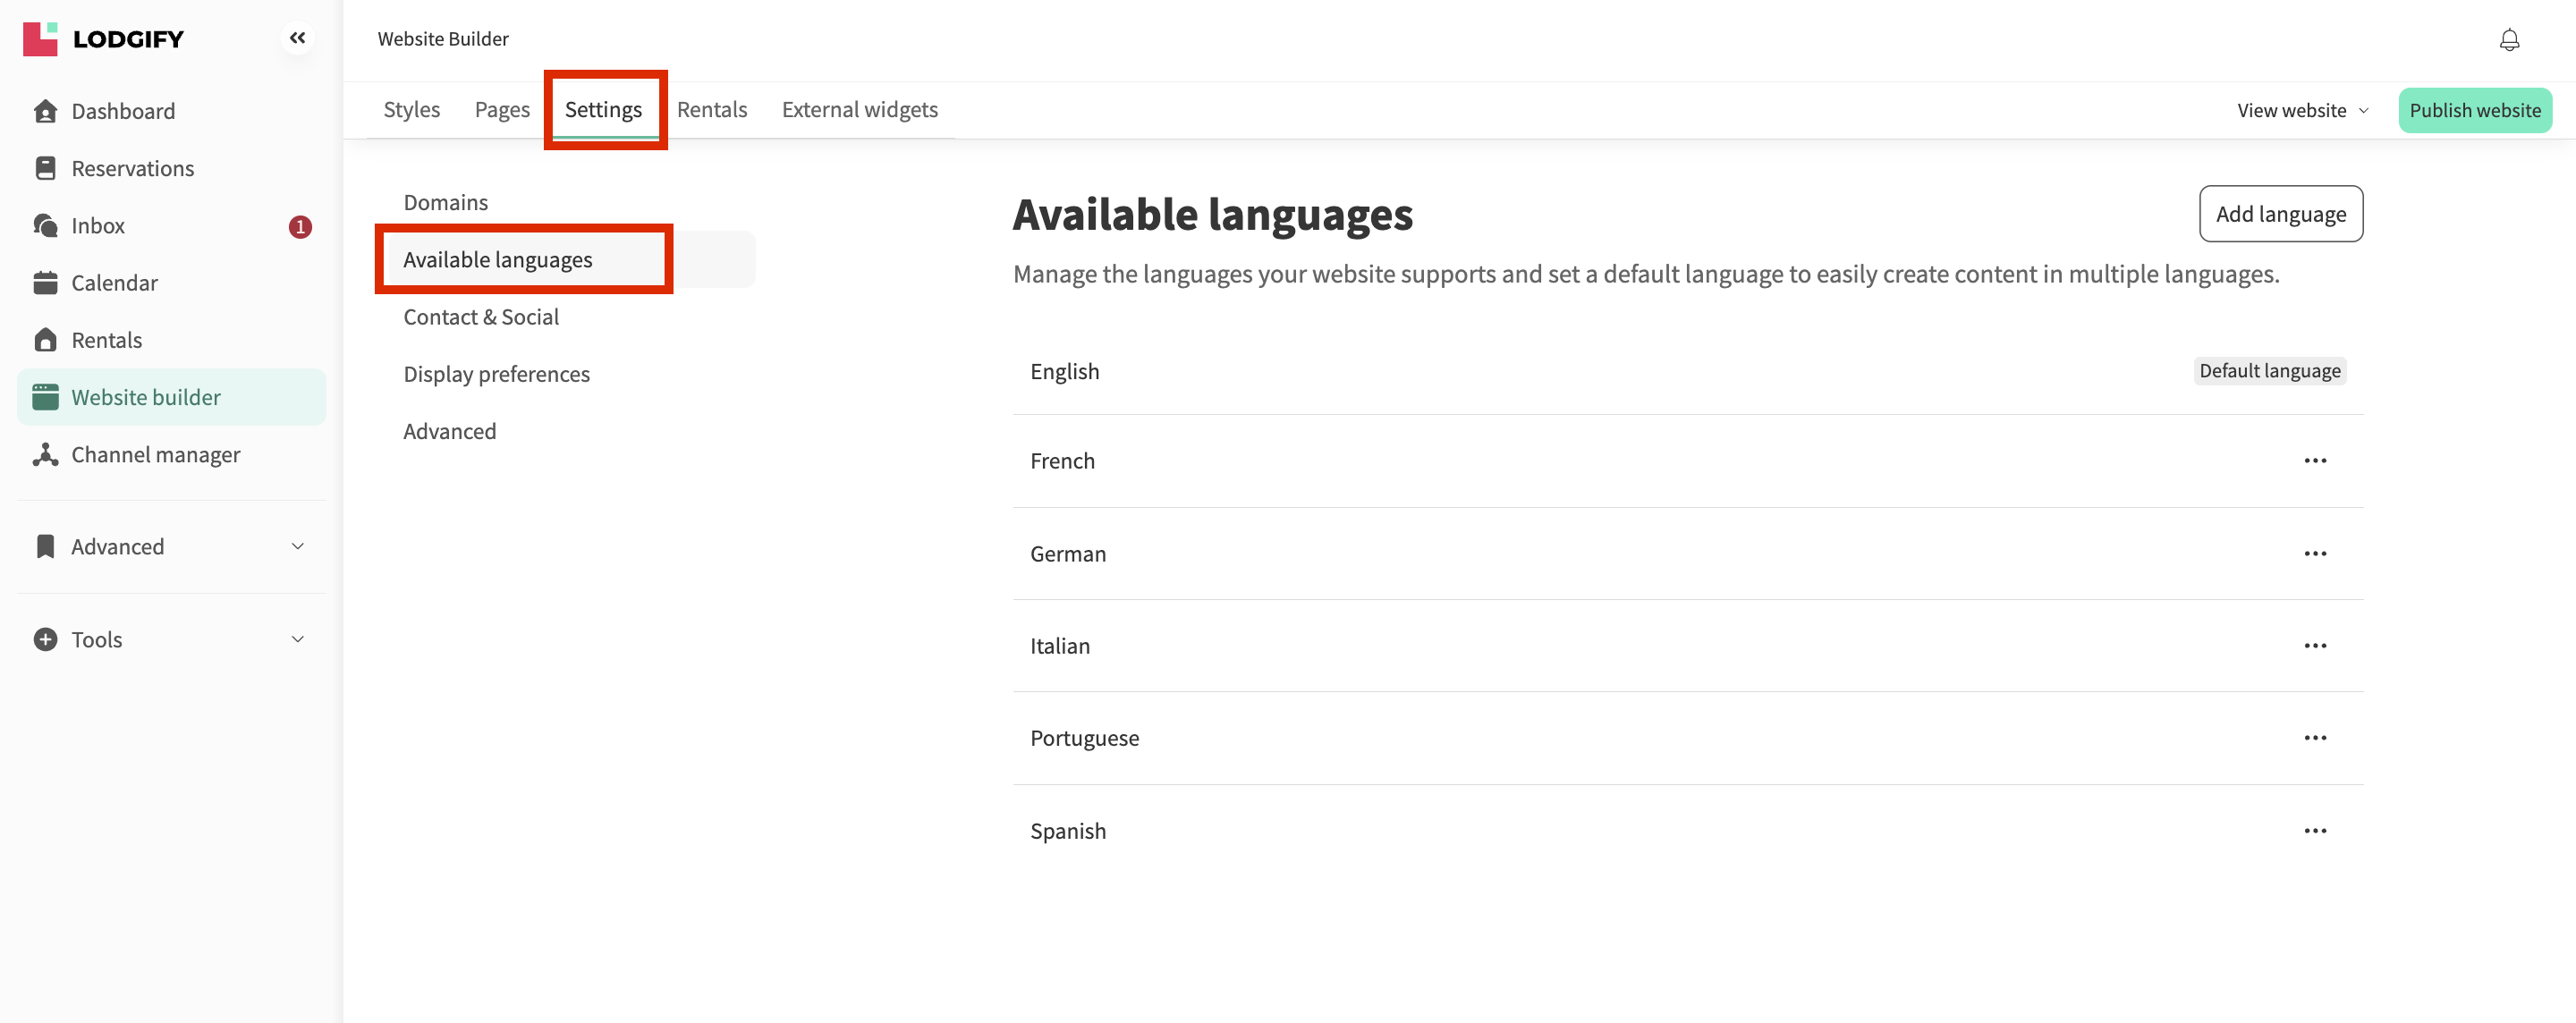Viewport: 2576px width, 1023px height.
Task: Go to Reservations in sidebar
Action: click(132, 168)
